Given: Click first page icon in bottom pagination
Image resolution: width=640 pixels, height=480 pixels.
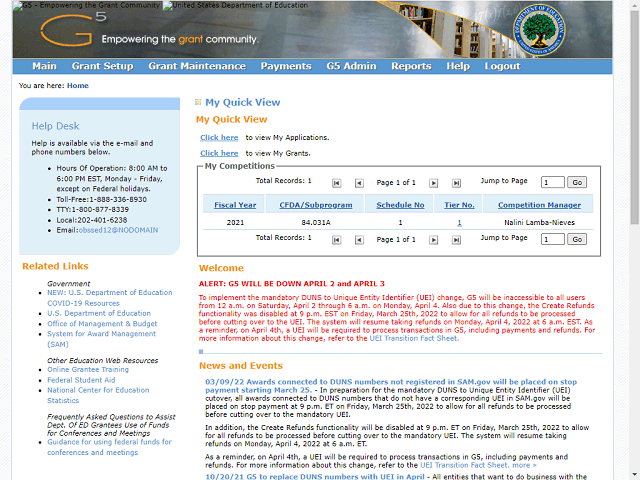Looking at the screenshot, I should coord(336,240).
